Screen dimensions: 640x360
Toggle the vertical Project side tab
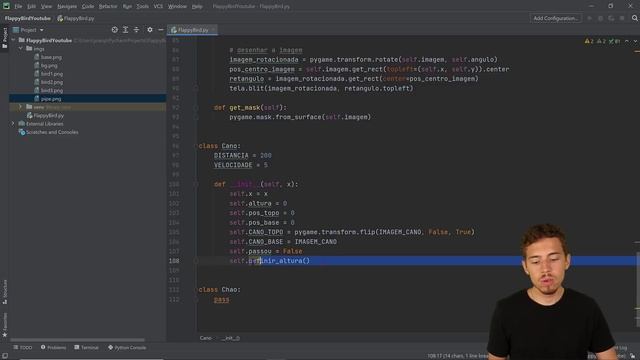(5, 38)
